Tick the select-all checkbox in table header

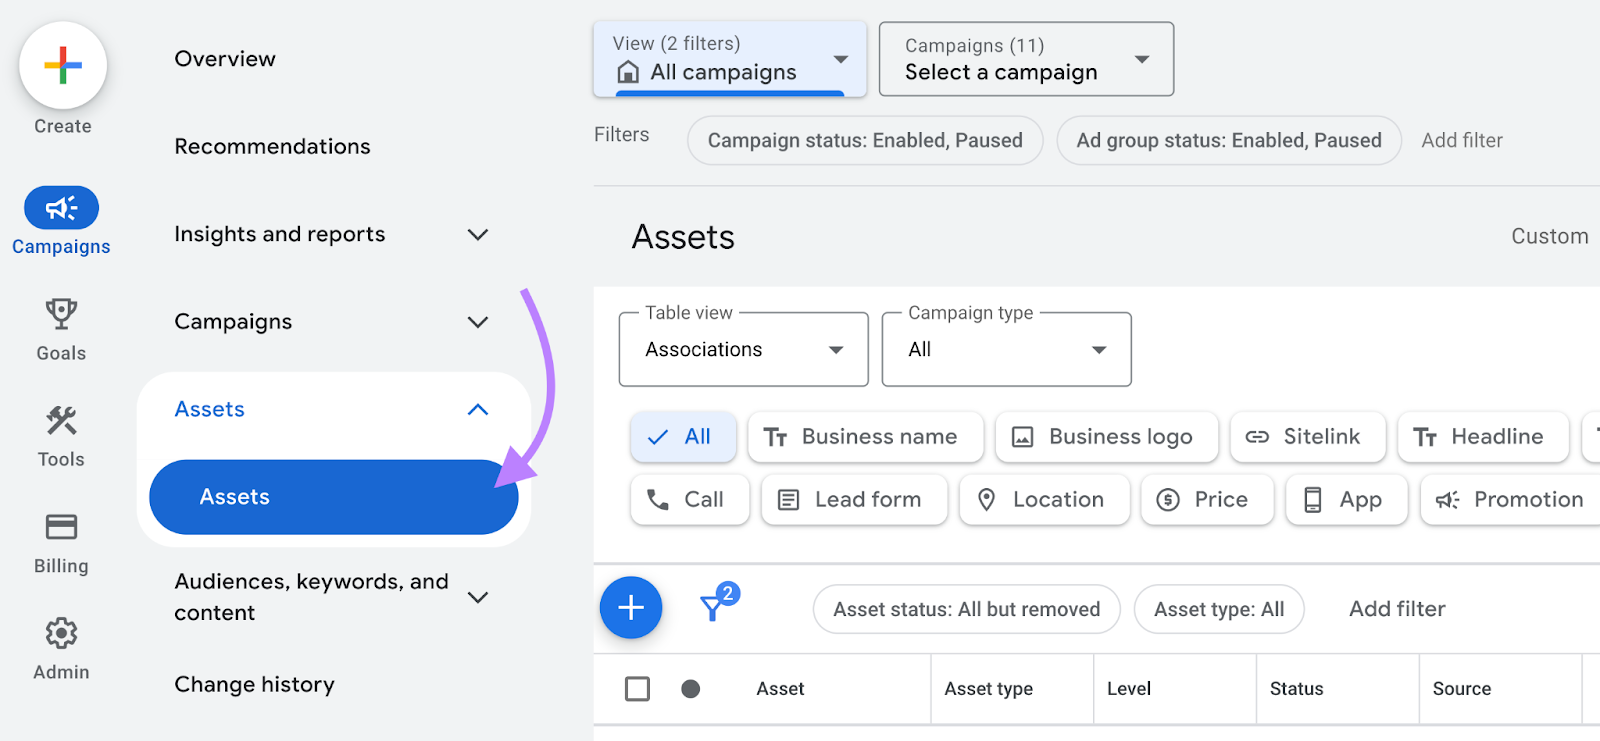(637, 689)
